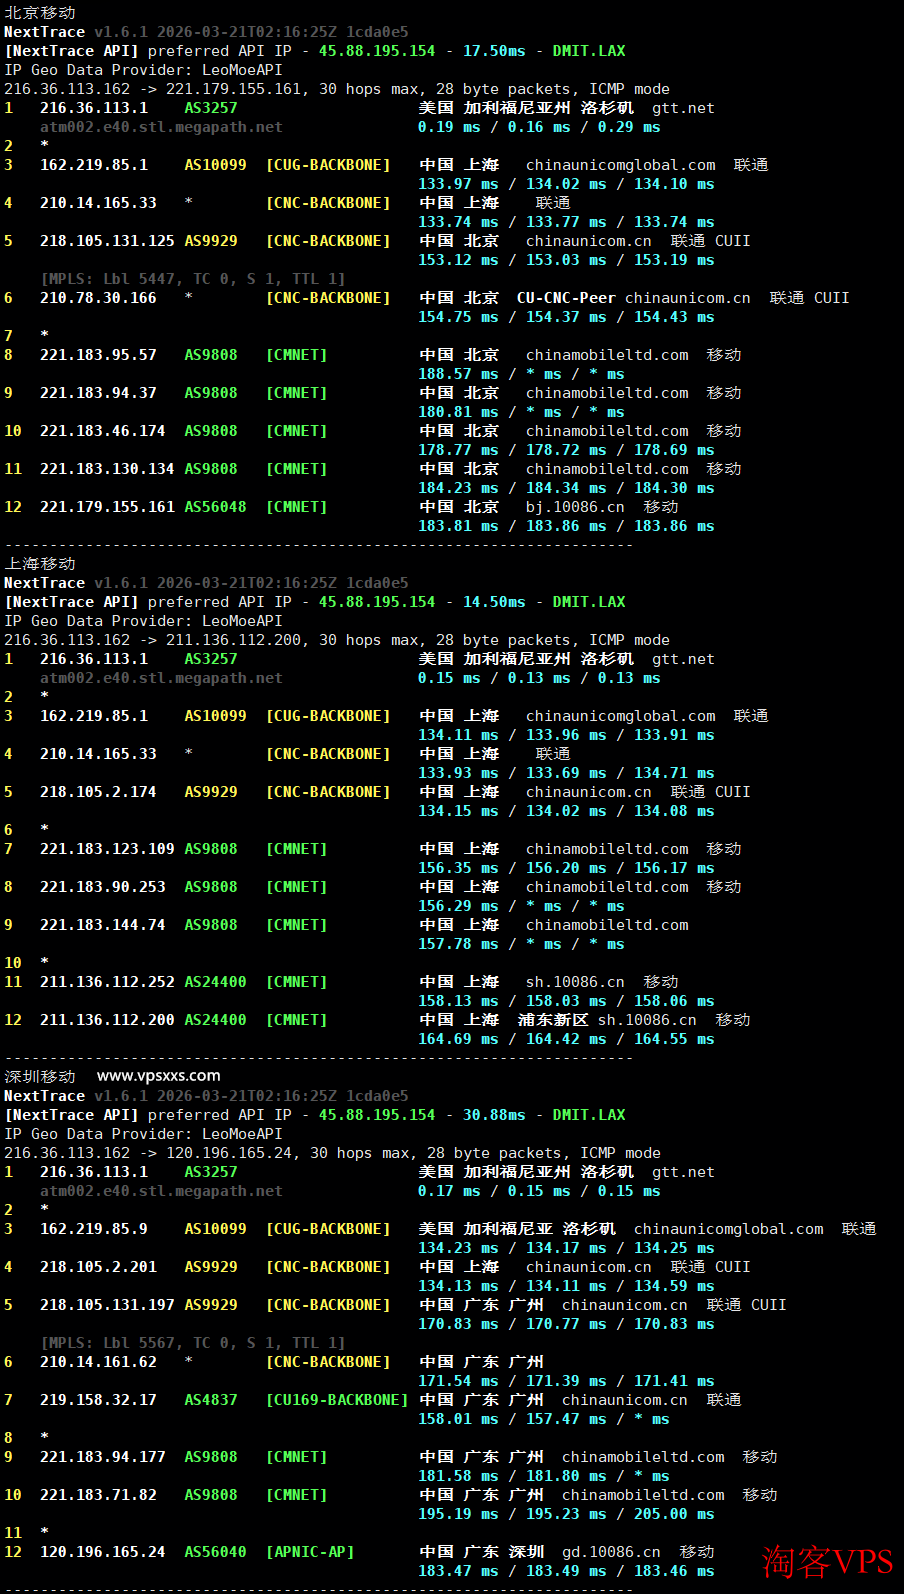Click the CU-CNC-Peer label

tap(566, 298)
